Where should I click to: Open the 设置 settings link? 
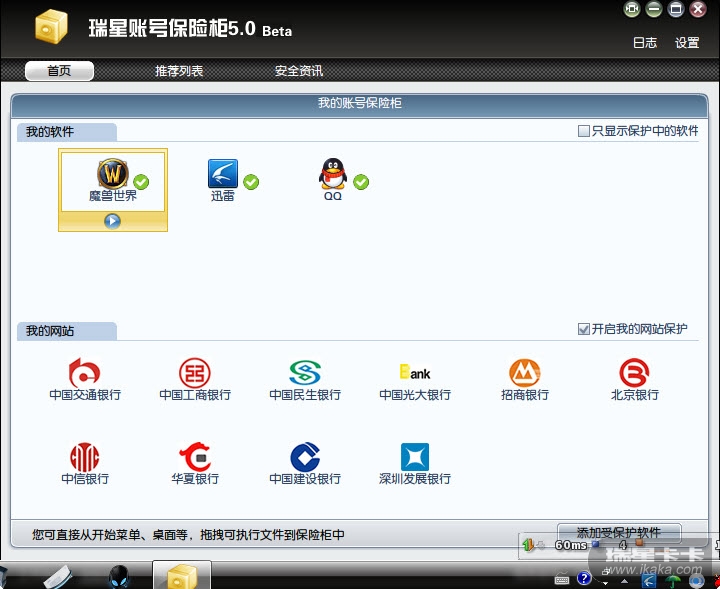pyautogui.click(x=687, y=43)
